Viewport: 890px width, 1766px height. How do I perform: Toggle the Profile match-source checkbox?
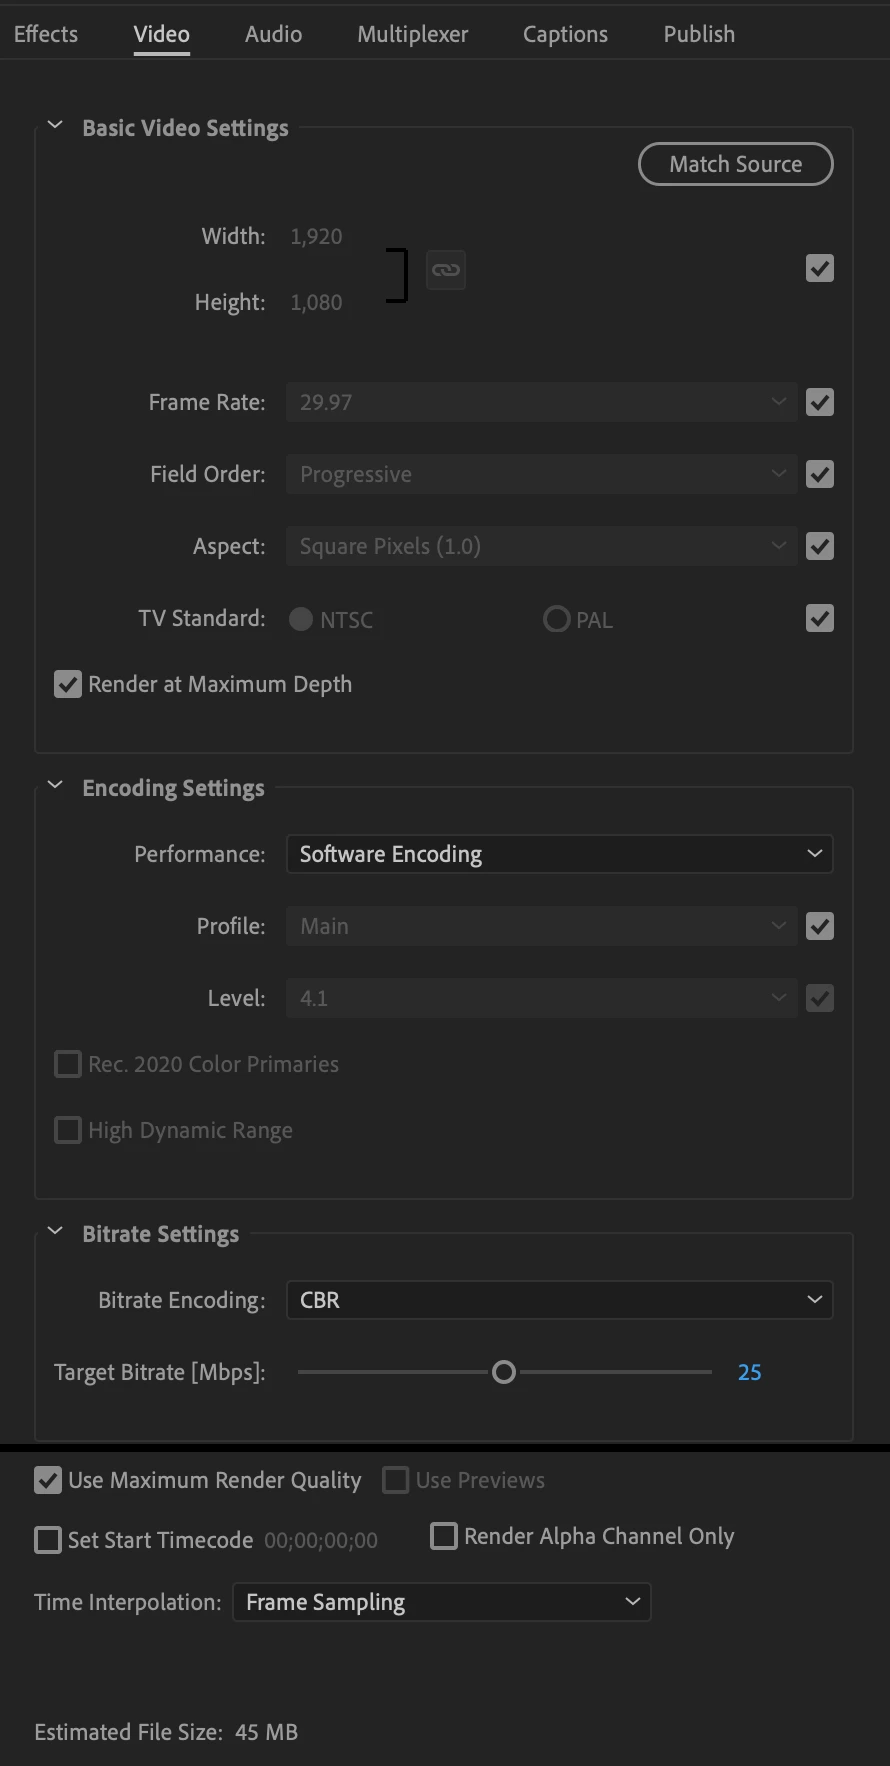tap(820, 926)
